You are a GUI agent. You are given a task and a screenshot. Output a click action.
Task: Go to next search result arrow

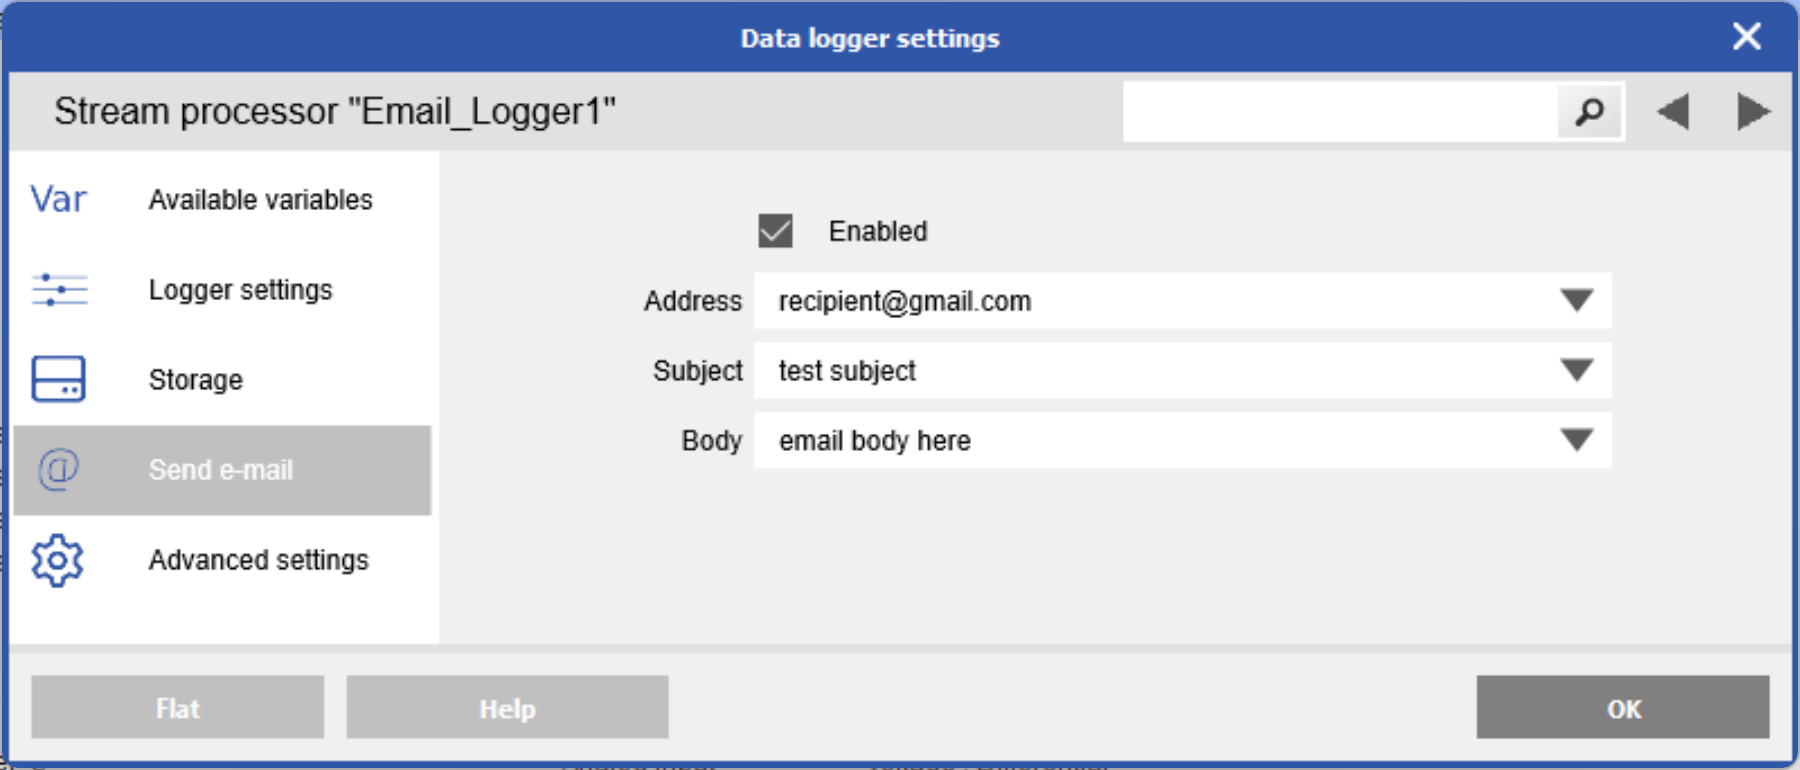pyautogui.click(x=1752, y=112)
